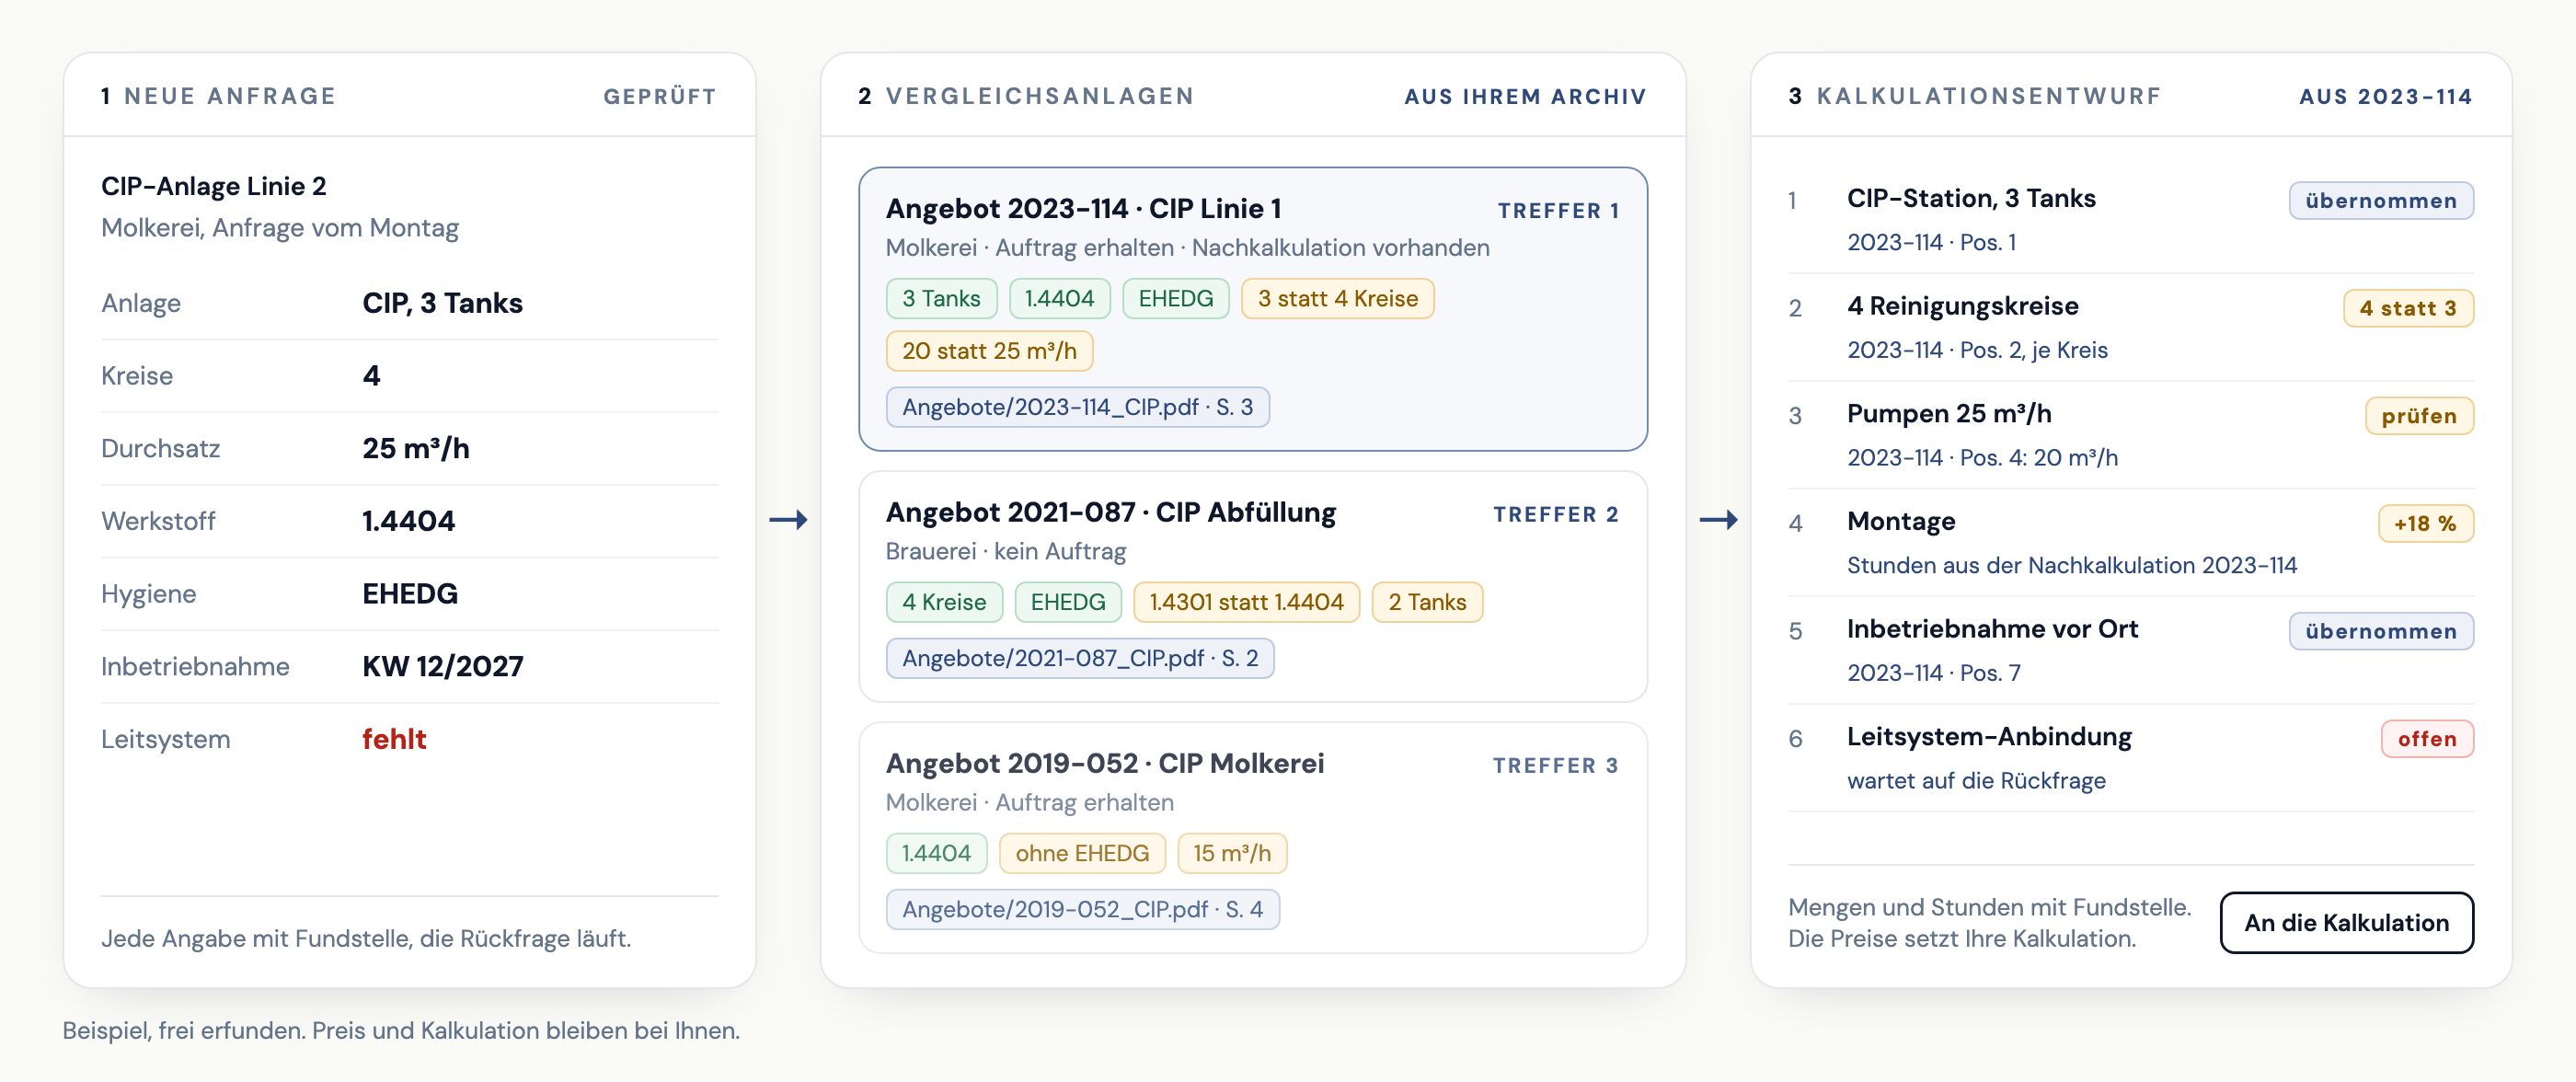Click the Durchsatz value '25 m³/h'
The image size is (2576, 1082).
[416, 448]
